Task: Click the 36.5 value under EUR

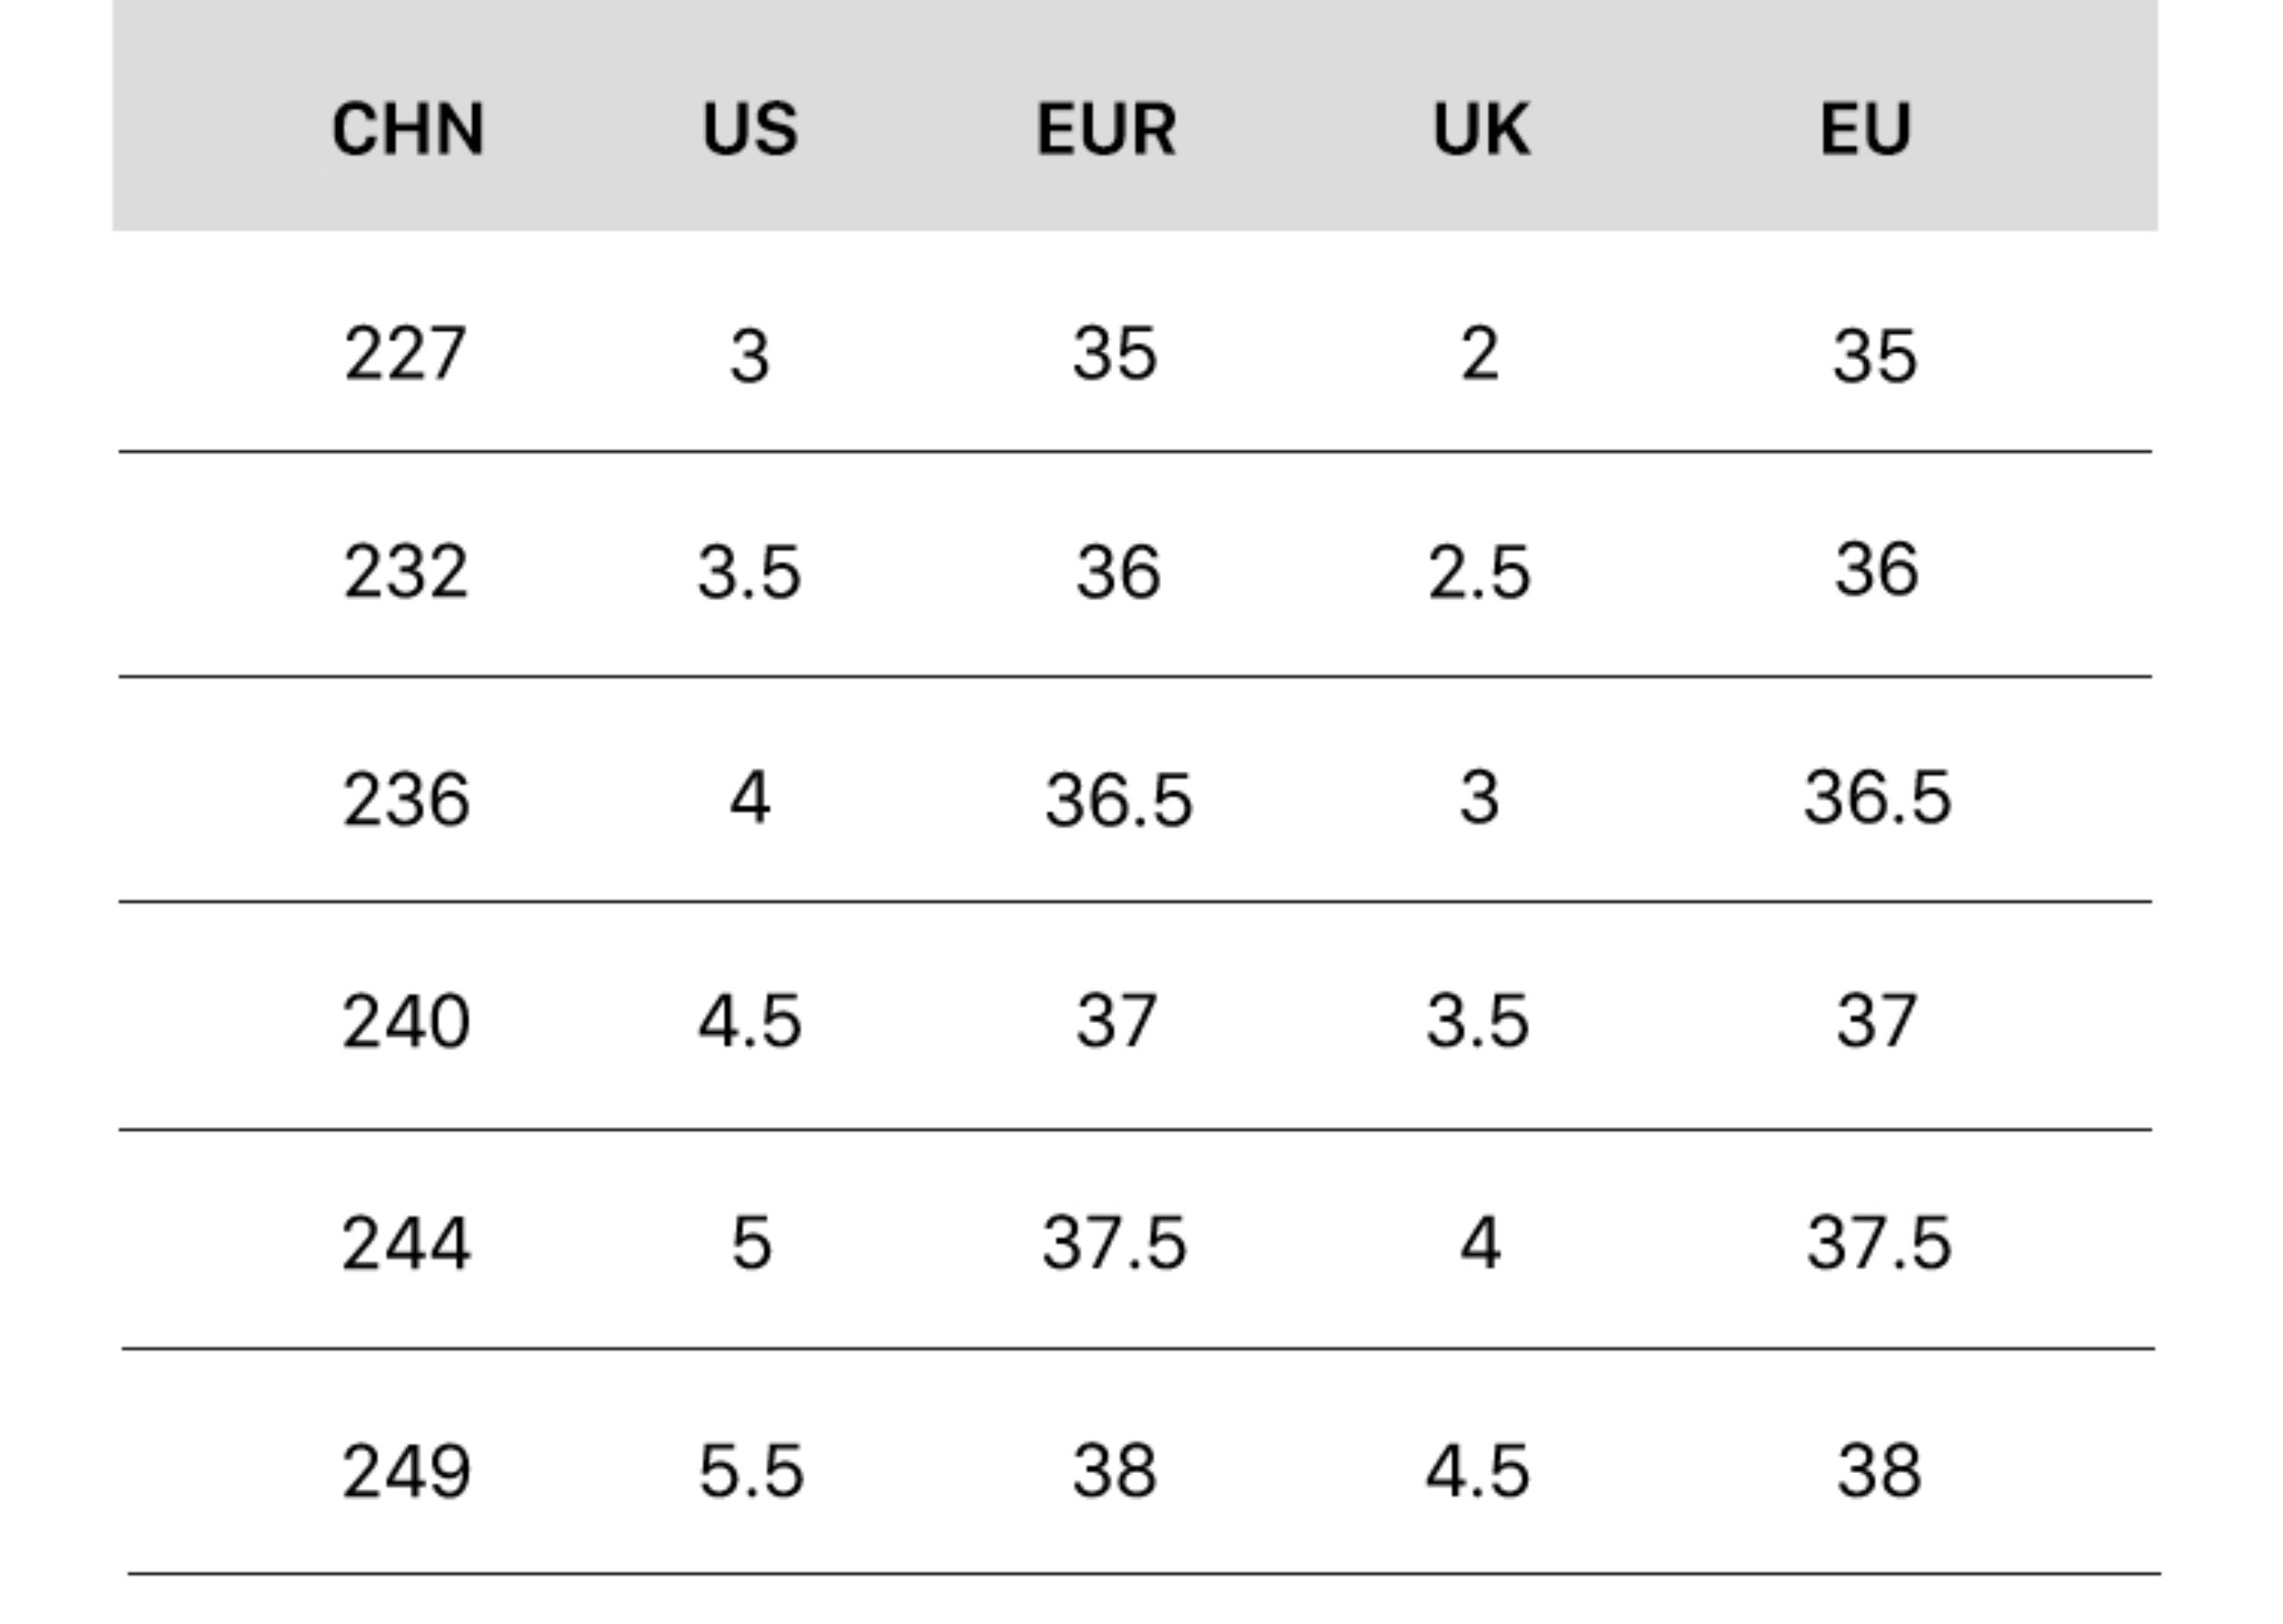Action: click(x=1118, y=800)
